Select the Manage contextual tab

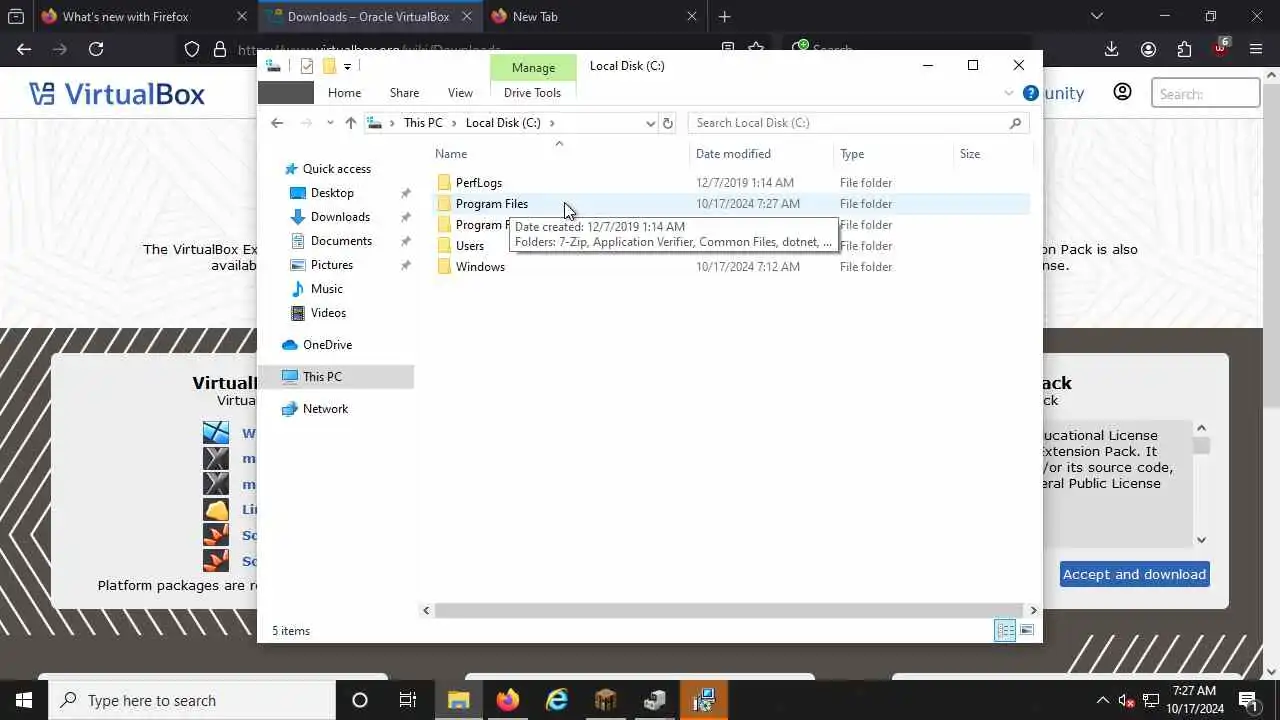coord(533,68)
